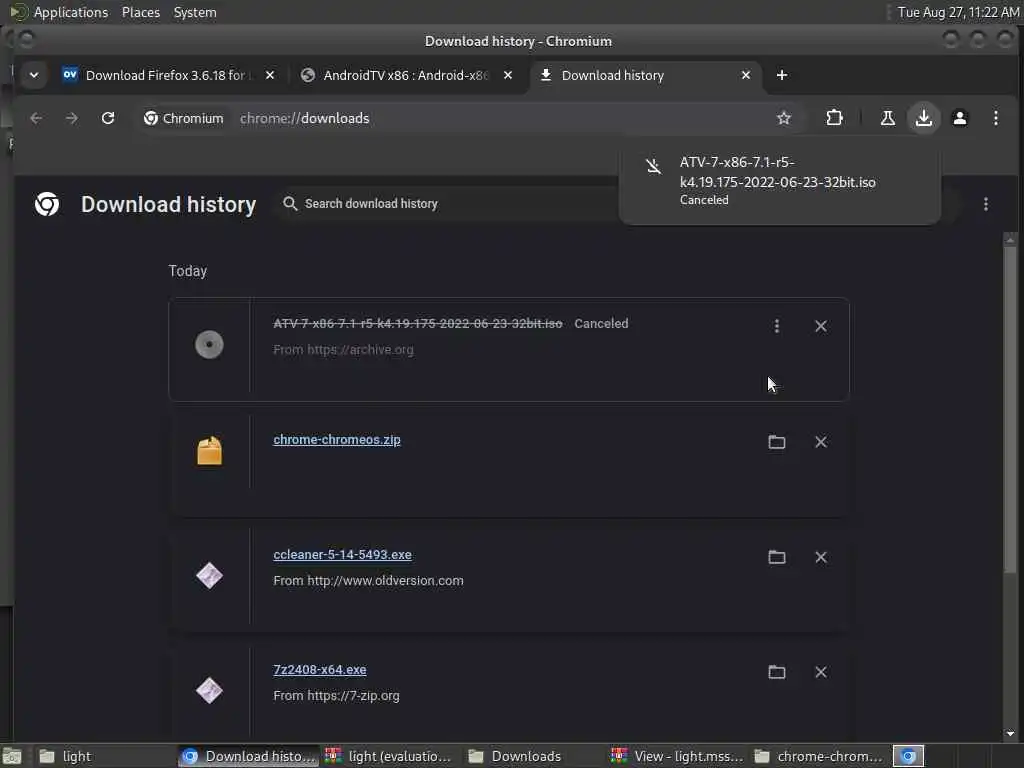This screenshot has height=768, width=1024.
Task: Go forward with the browser forward arrow
Action: coord(72,118)
